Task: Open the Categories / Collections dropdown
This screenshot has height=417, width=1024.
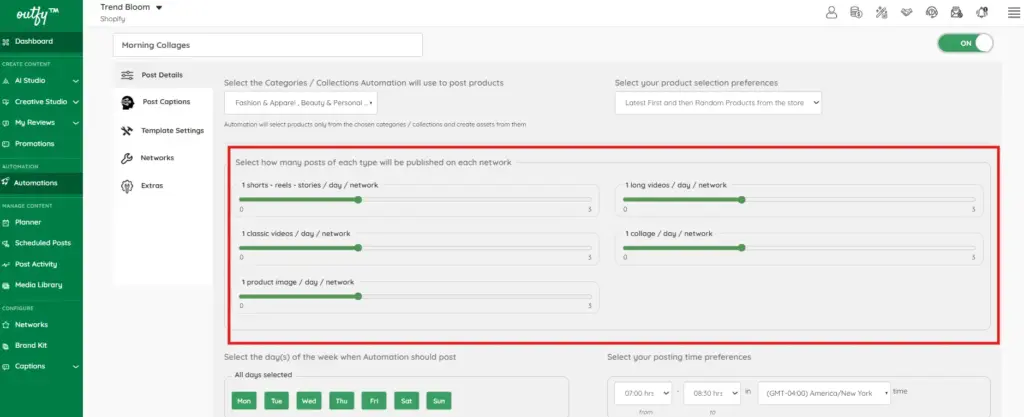Action: tap(300, 102)
